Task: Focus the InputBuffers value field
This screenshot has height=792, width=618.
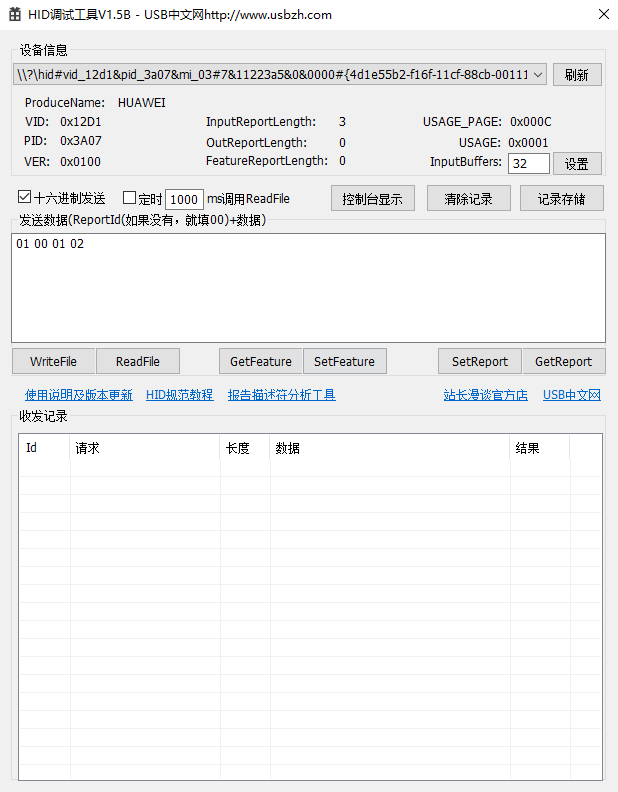Action: point(528,164)
